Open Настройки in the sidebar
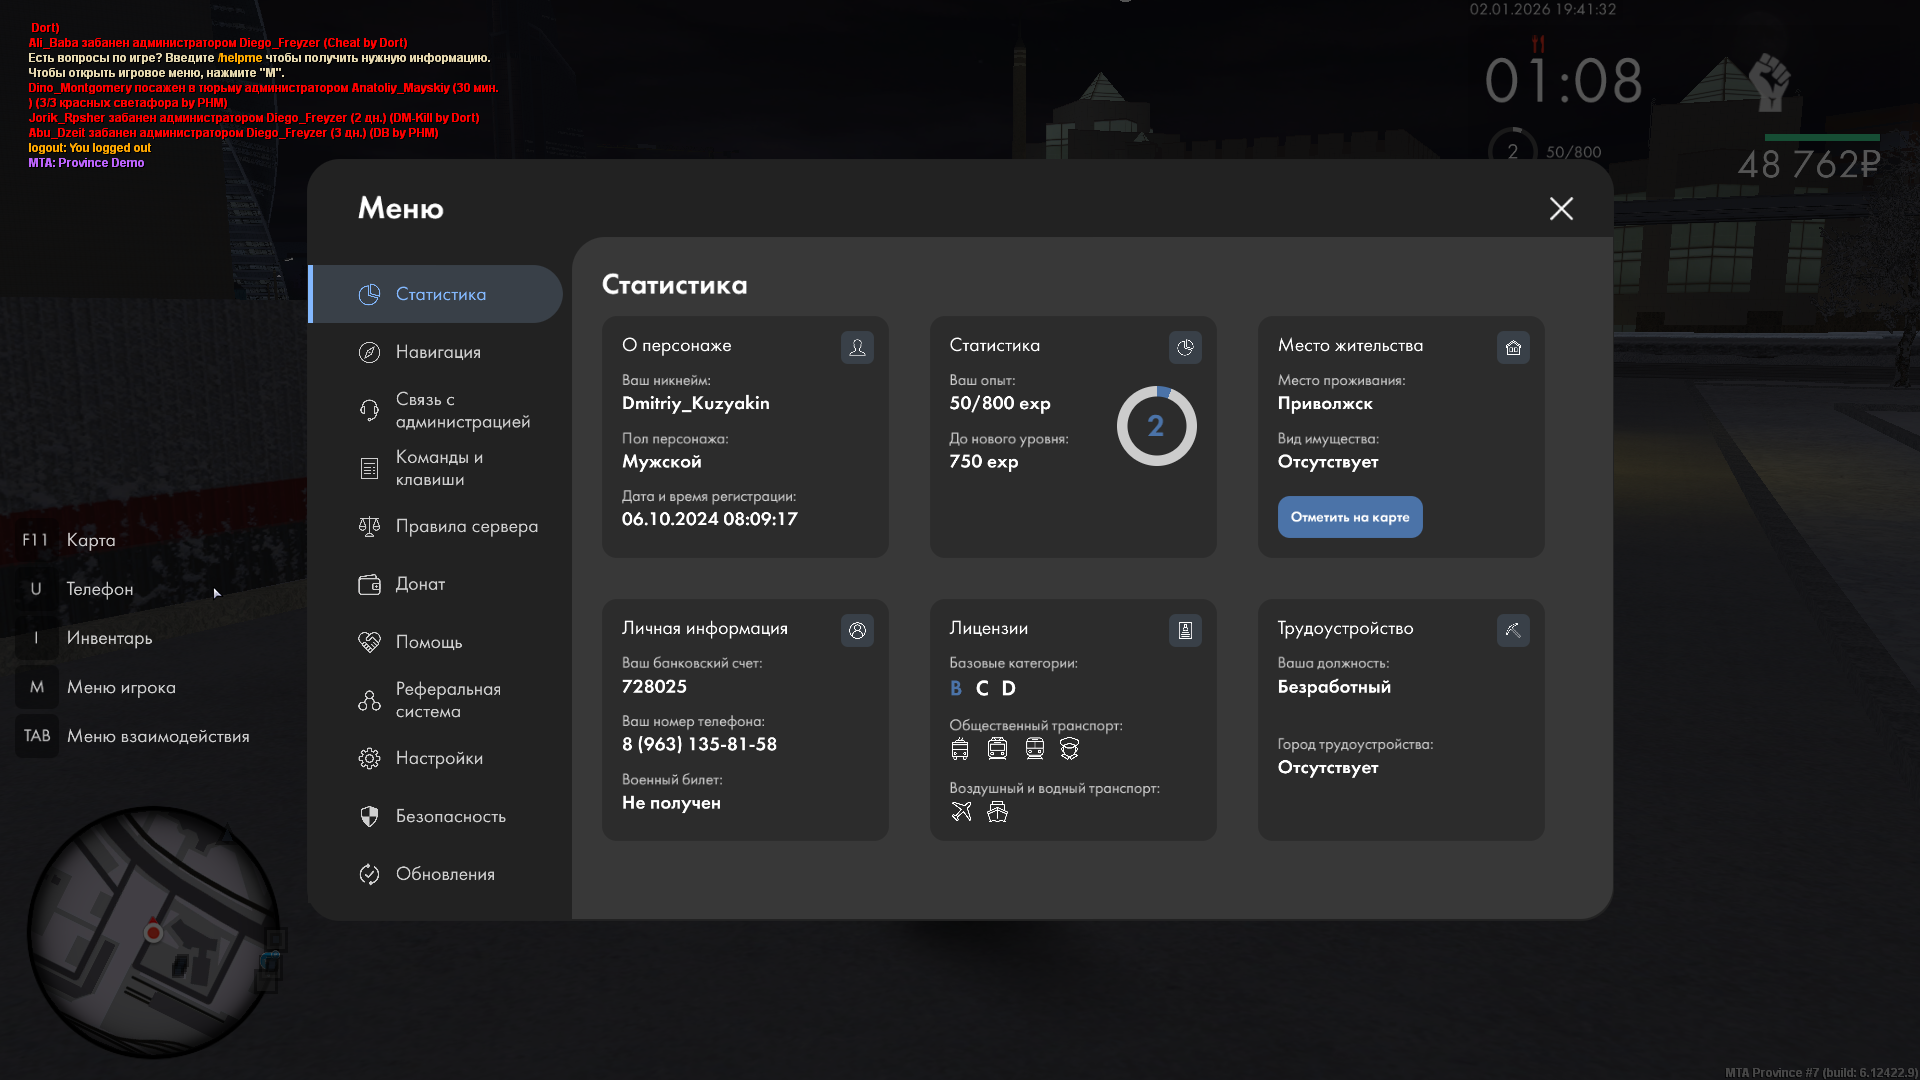This screenshot has width=1920, height=1080. 439,758
